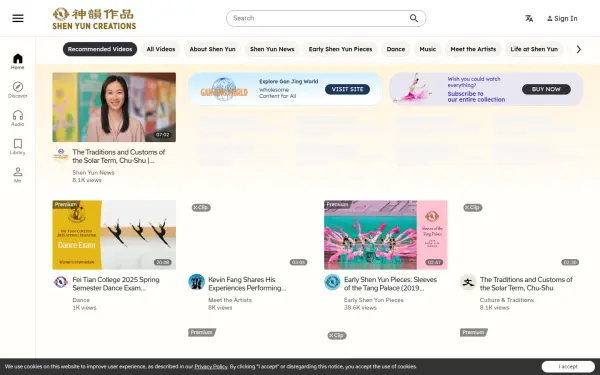Click 'Dance' label under Dance Exam video
This screenshot has width=600, height=375.
click(81, 300)
